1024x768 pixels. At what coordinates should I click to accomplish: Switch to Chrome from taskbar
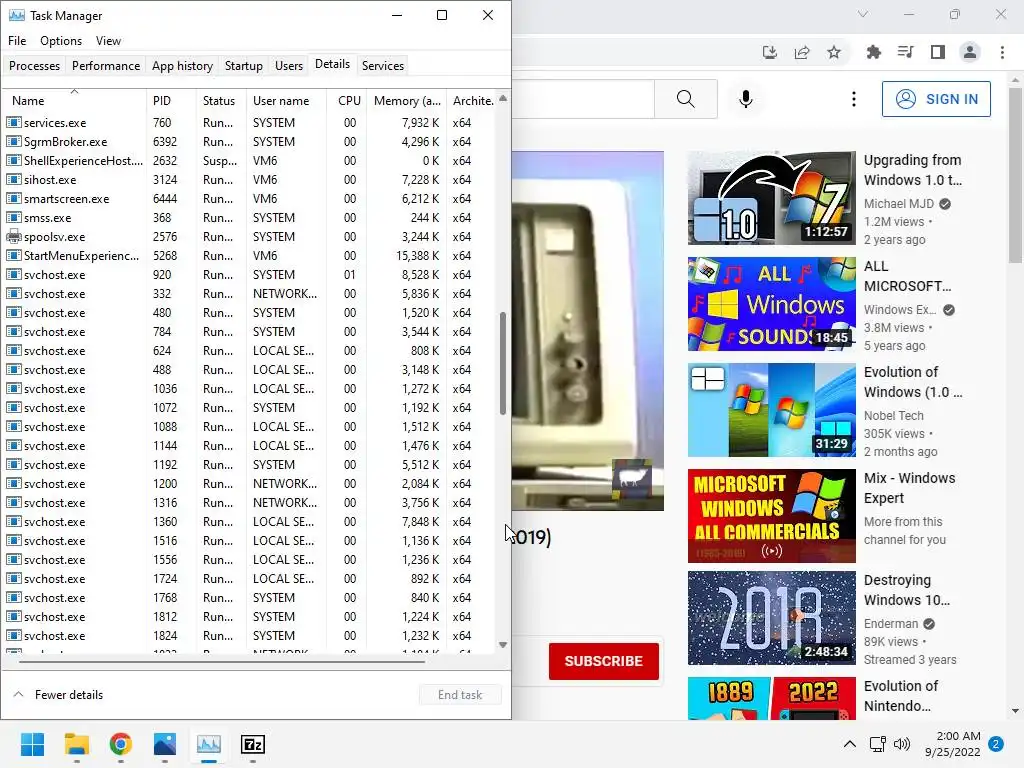tap(121, 744)
